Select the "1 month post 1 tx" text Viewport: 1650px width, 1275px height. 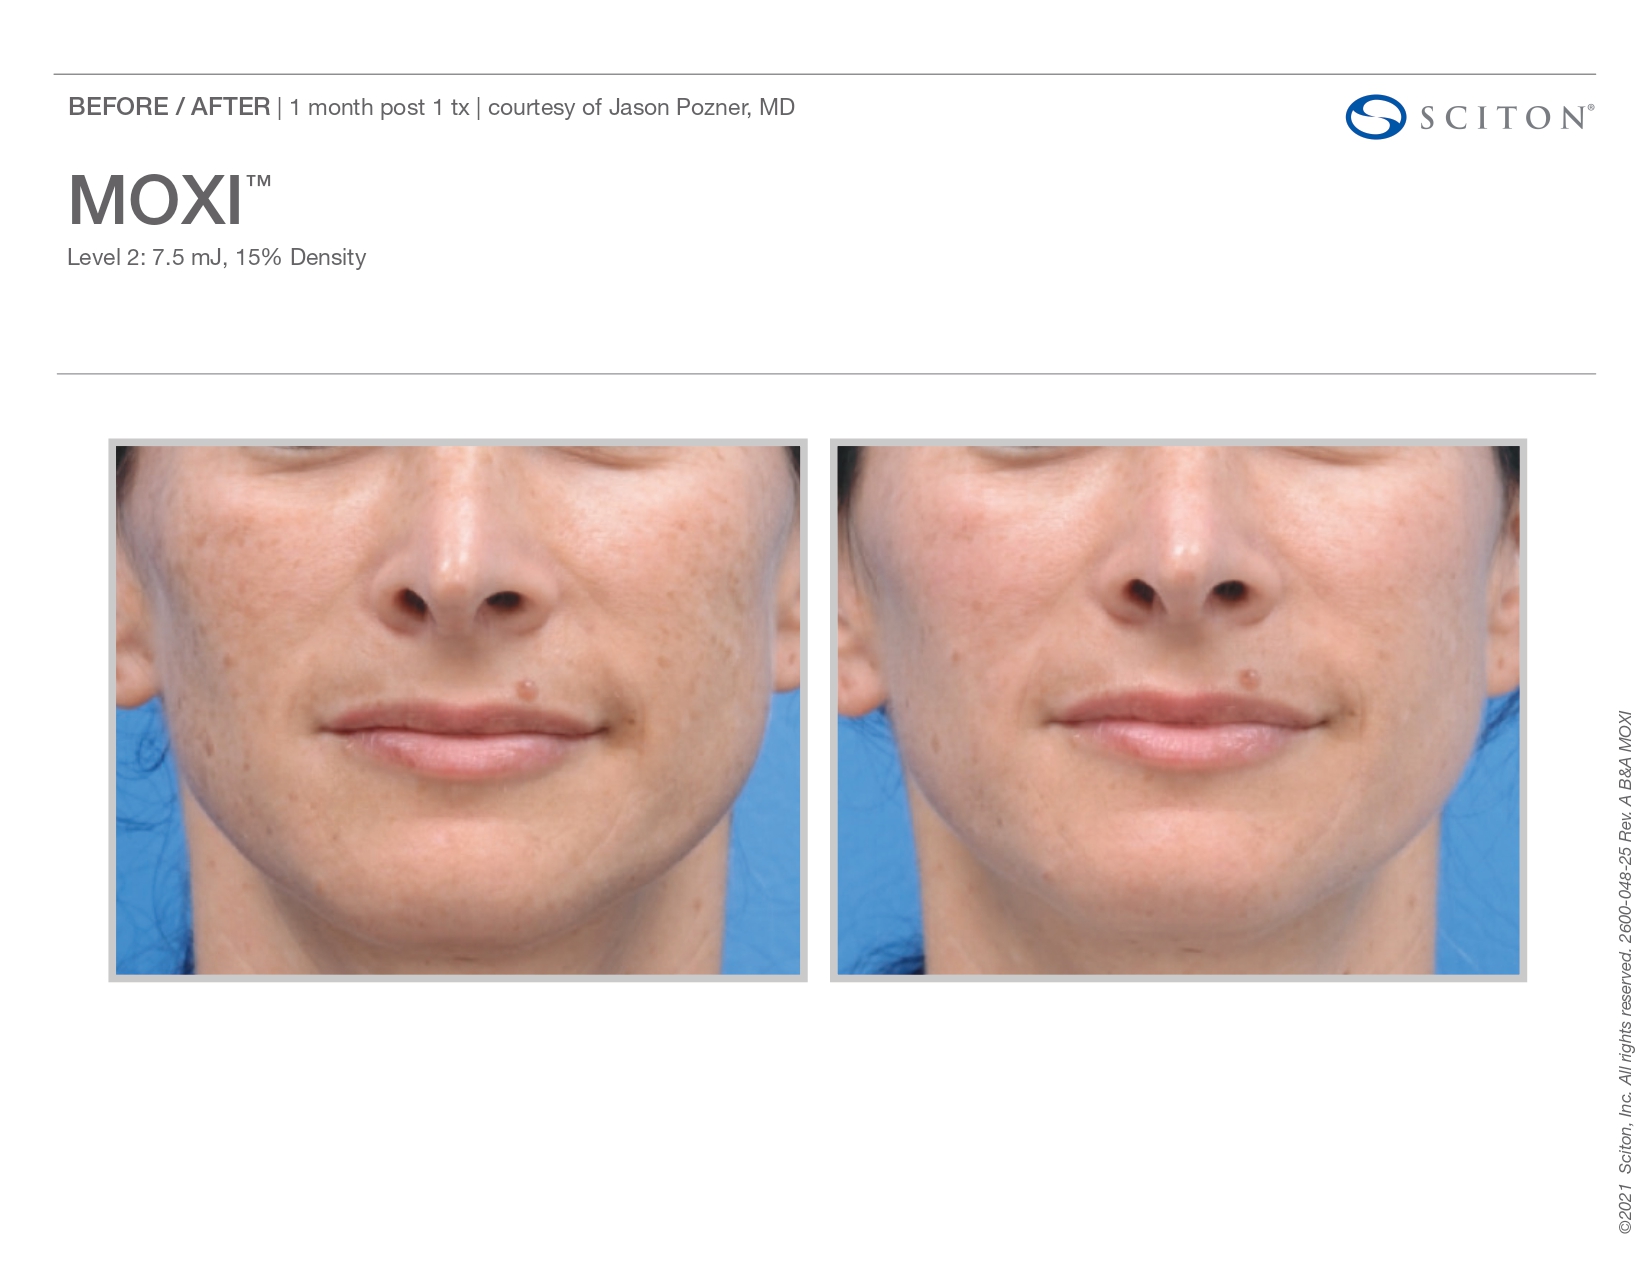point(379,108)
